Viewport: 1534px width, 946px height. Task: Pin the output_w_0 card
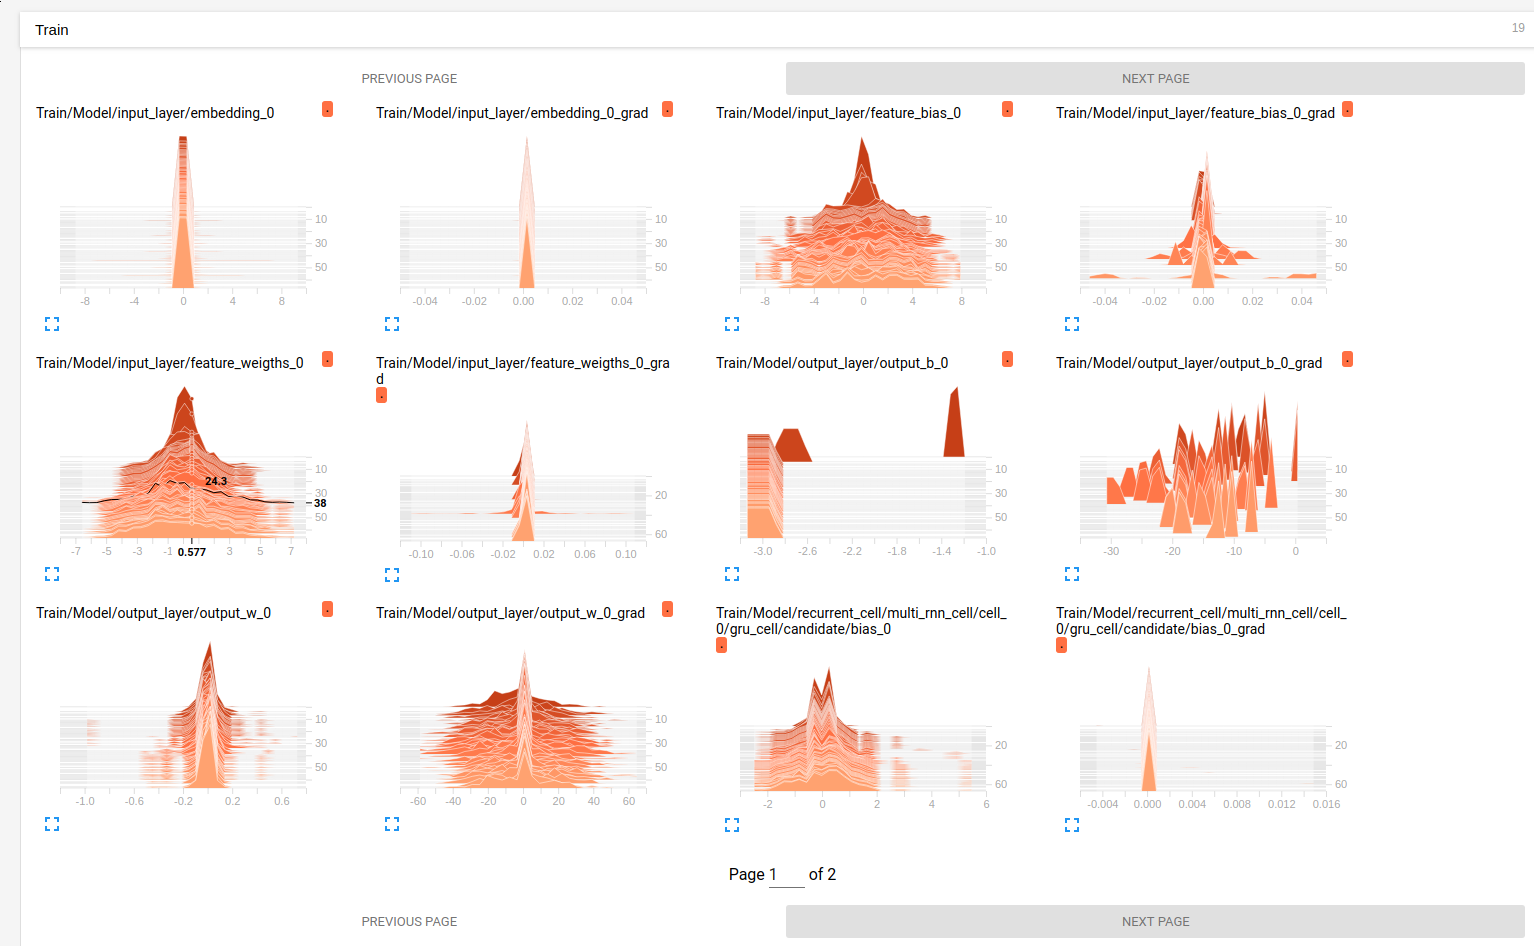(x=327, y=609)
